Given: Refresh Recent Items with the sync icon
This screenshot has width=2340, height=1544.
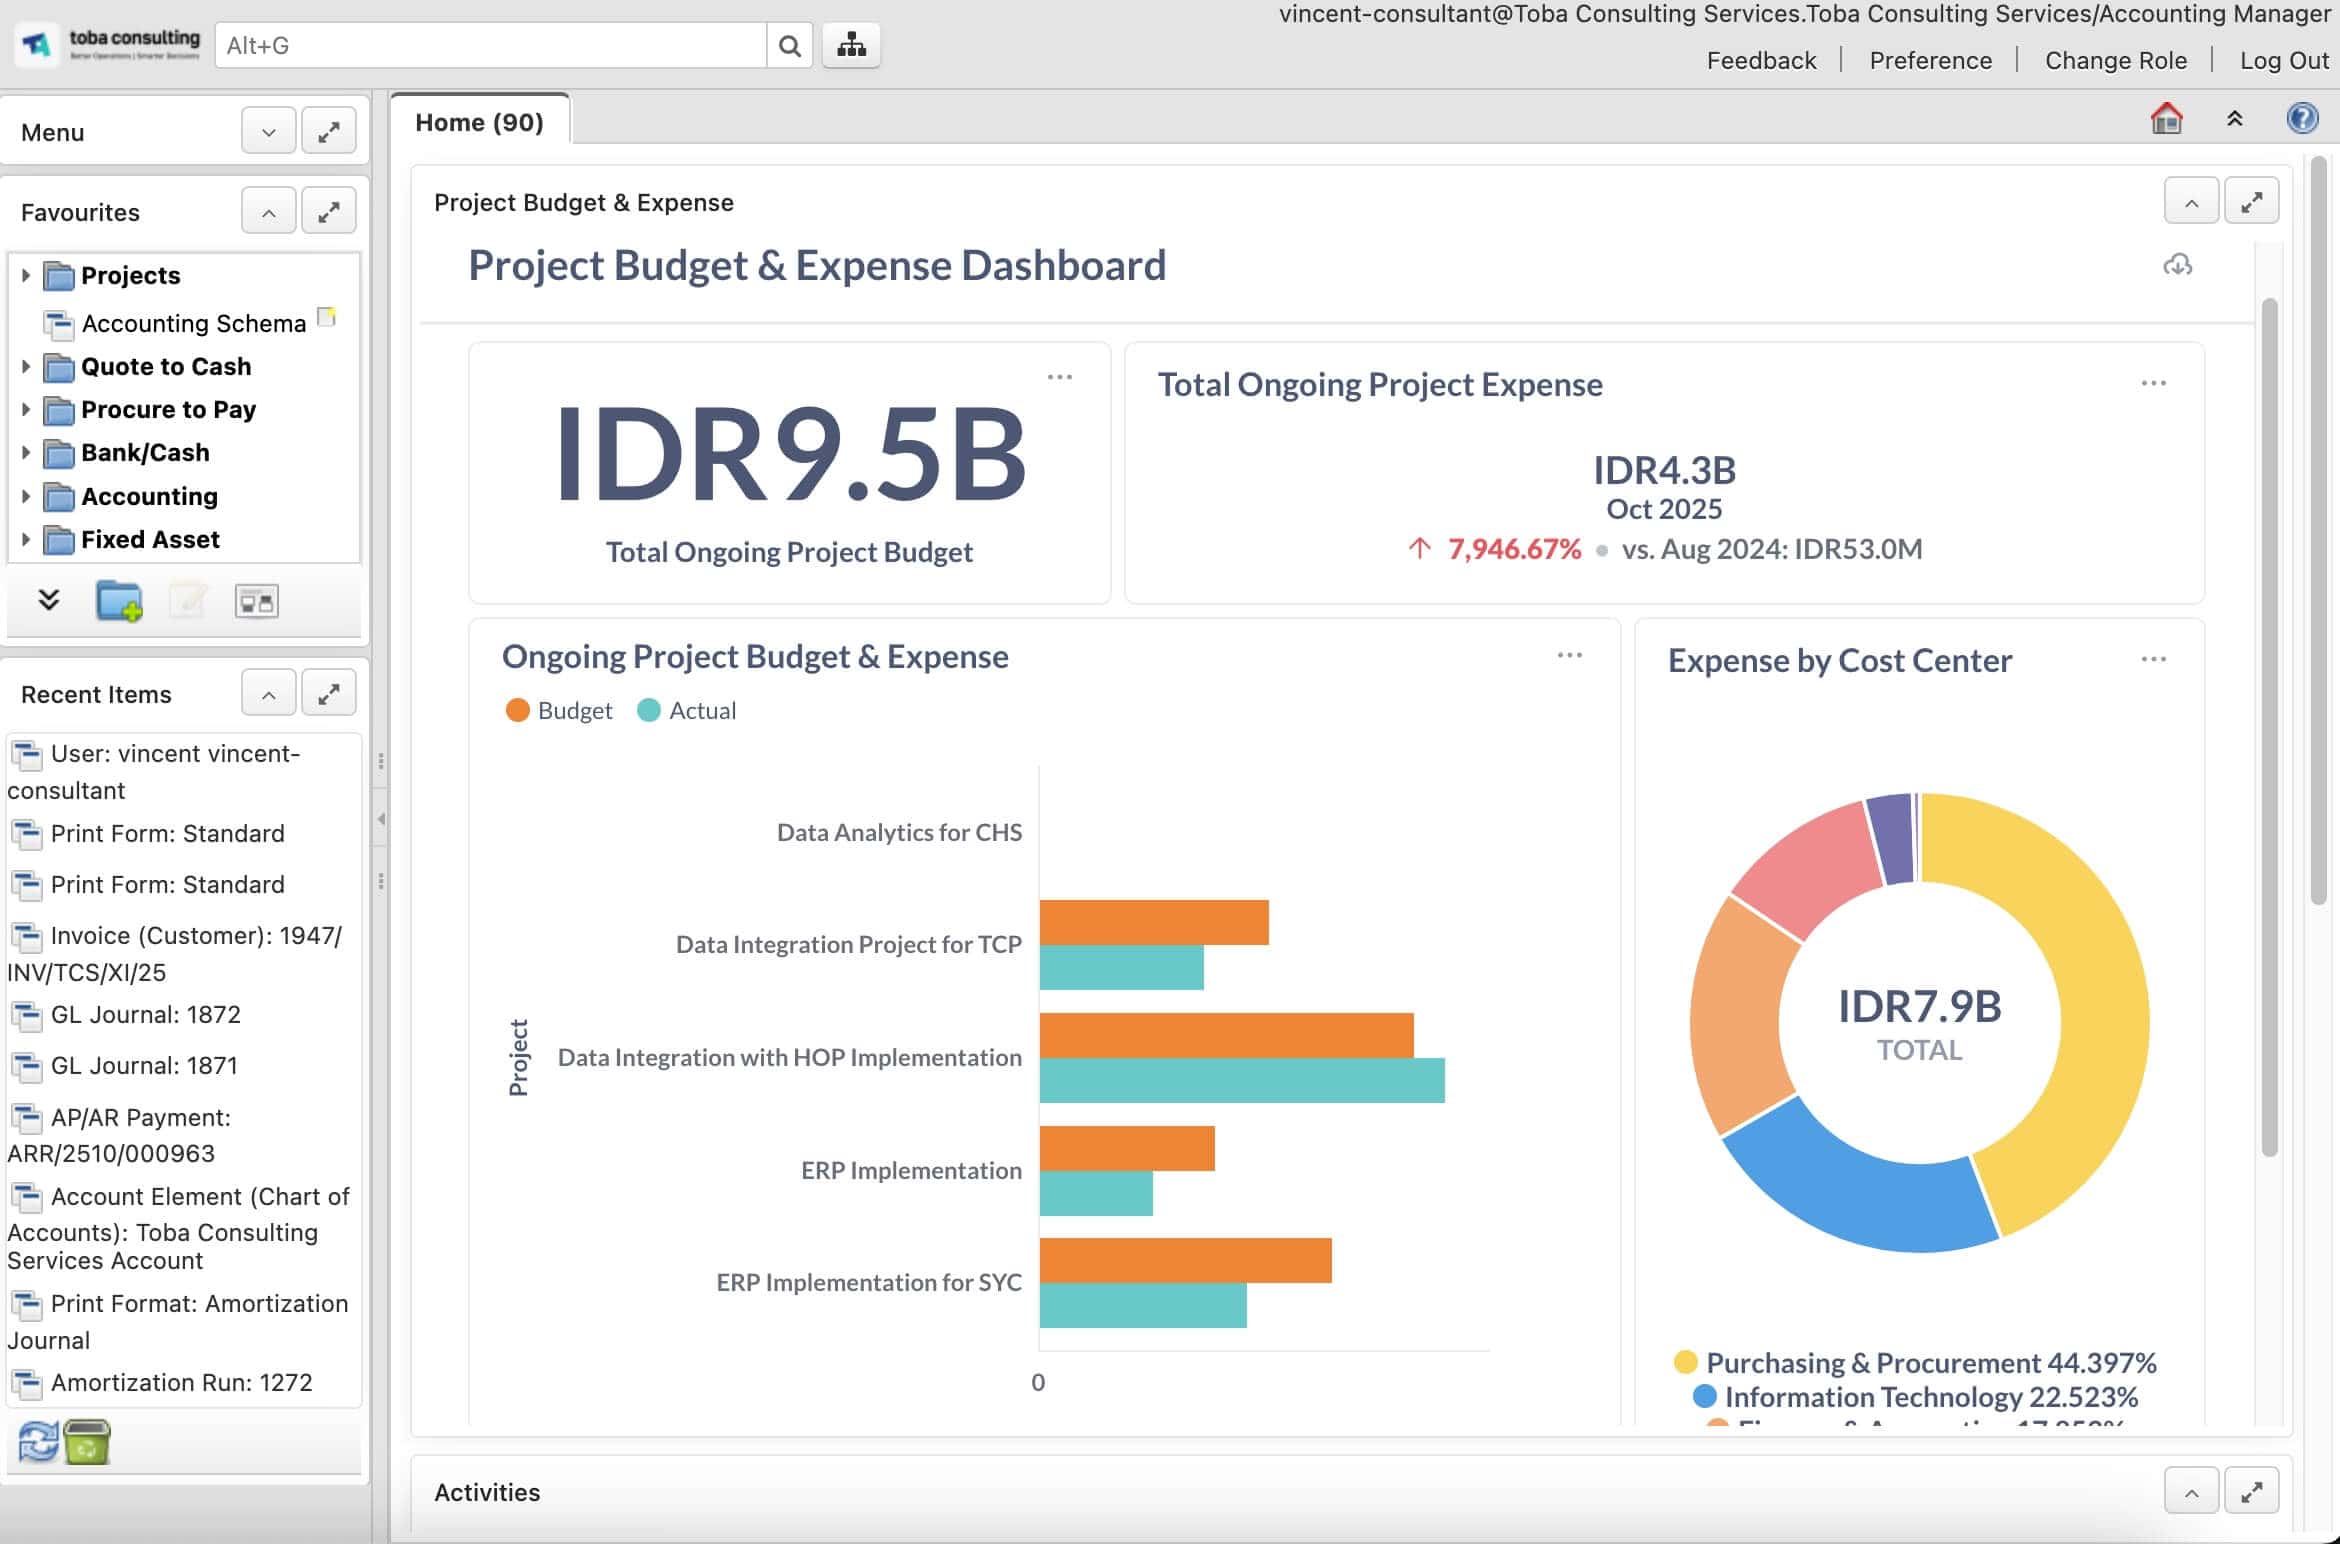Looking at the screenshot, I should point(38,1442).
